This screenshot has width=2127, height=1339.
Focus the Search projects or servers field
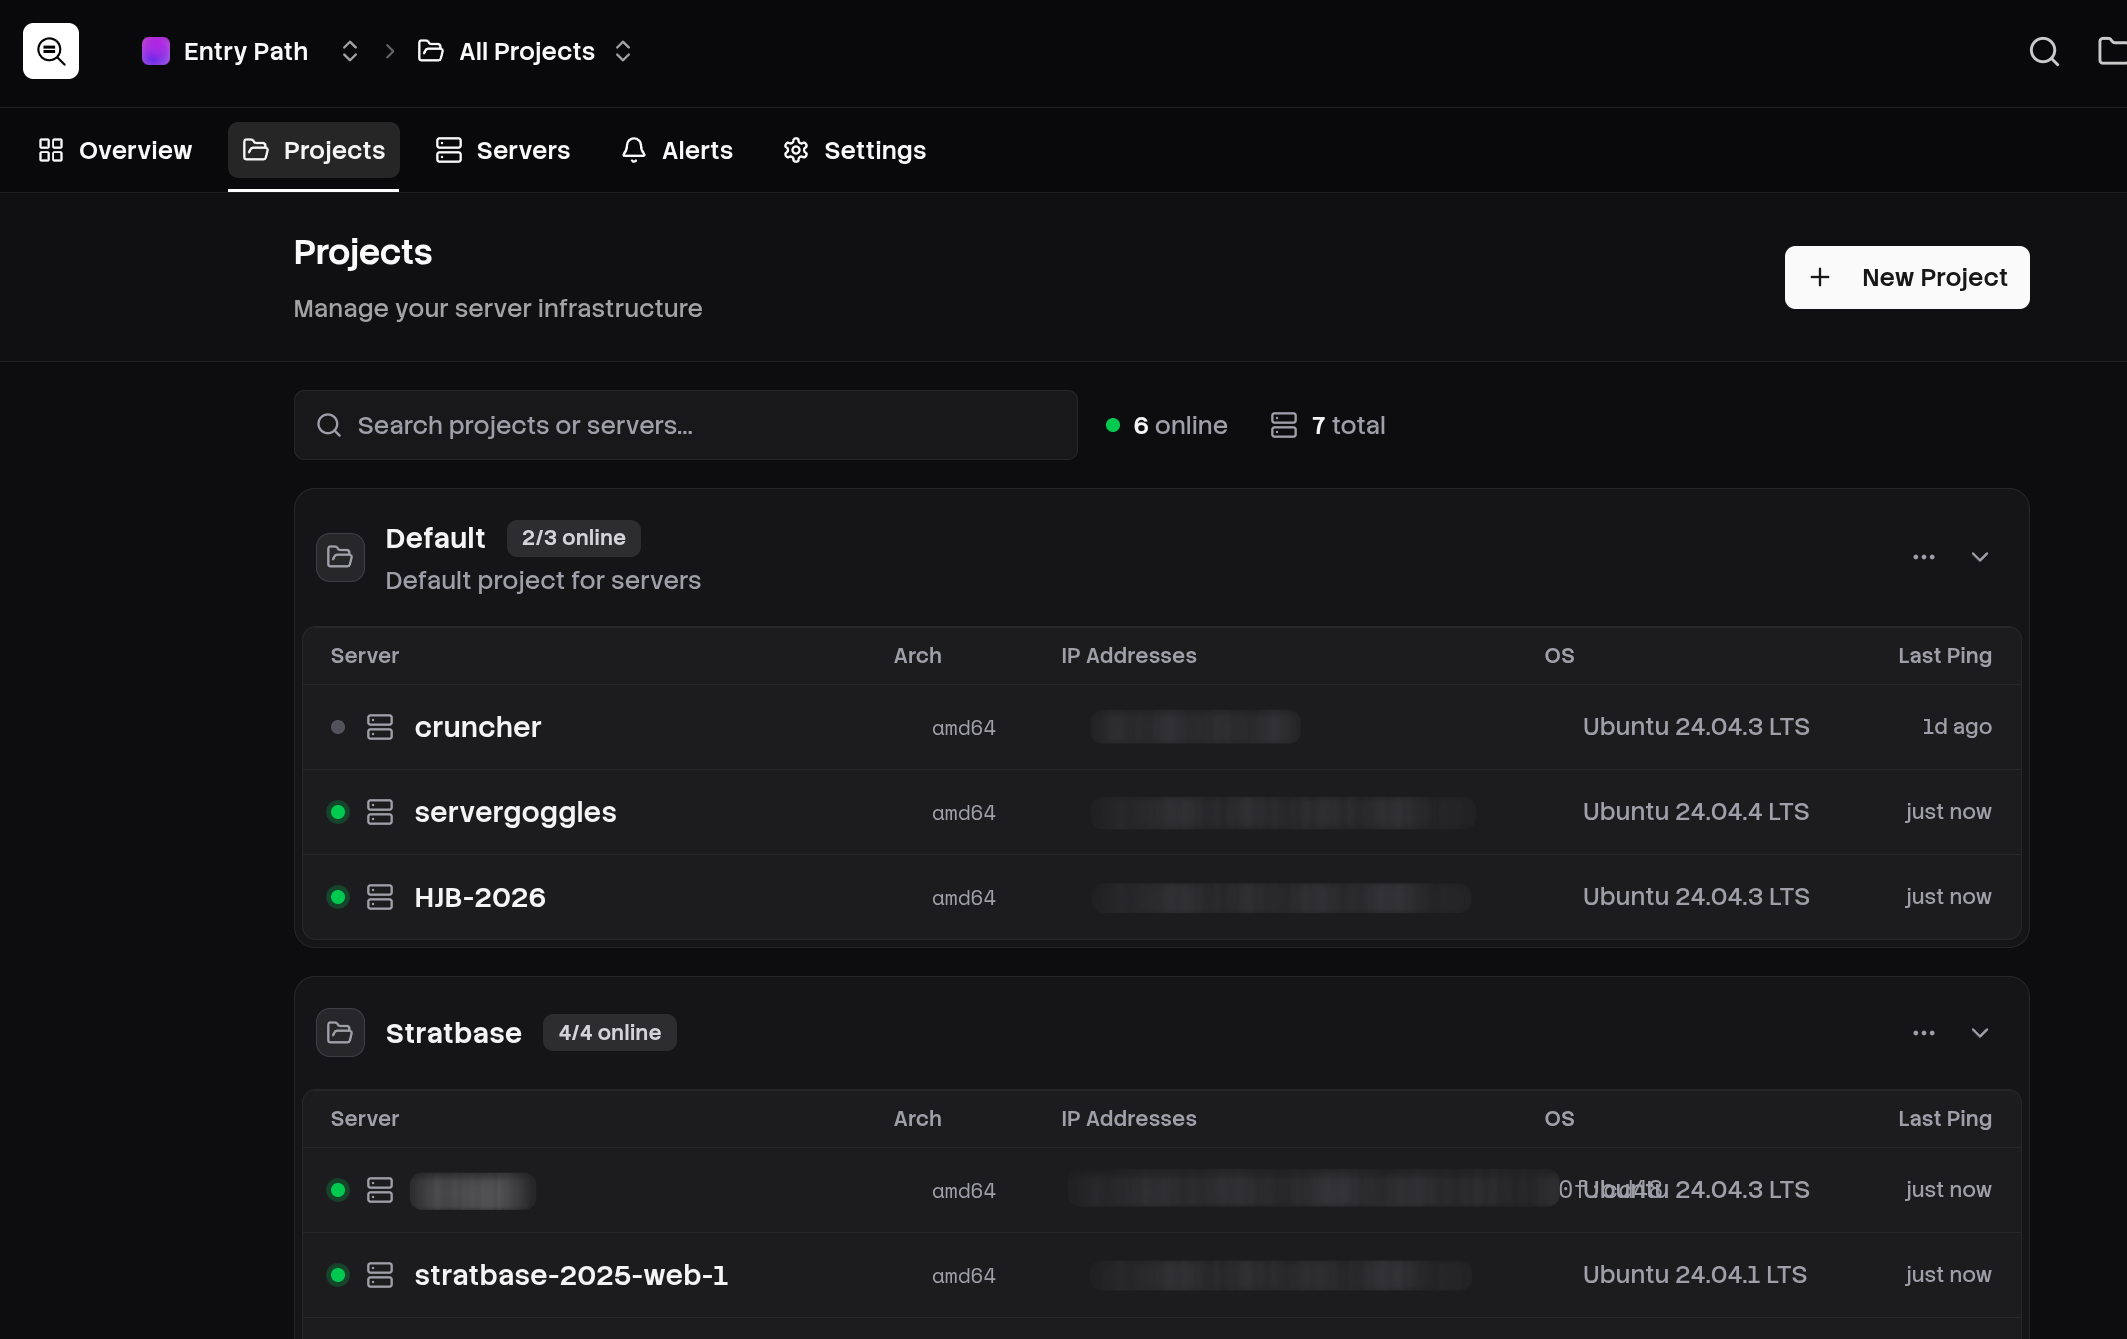(x=686, y=425)
